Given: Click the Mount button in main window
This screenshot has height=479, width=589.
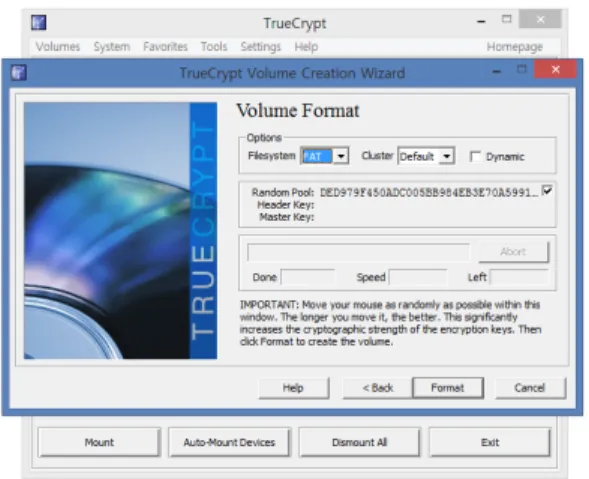Looking at the screenshot, I should (99, 442).
